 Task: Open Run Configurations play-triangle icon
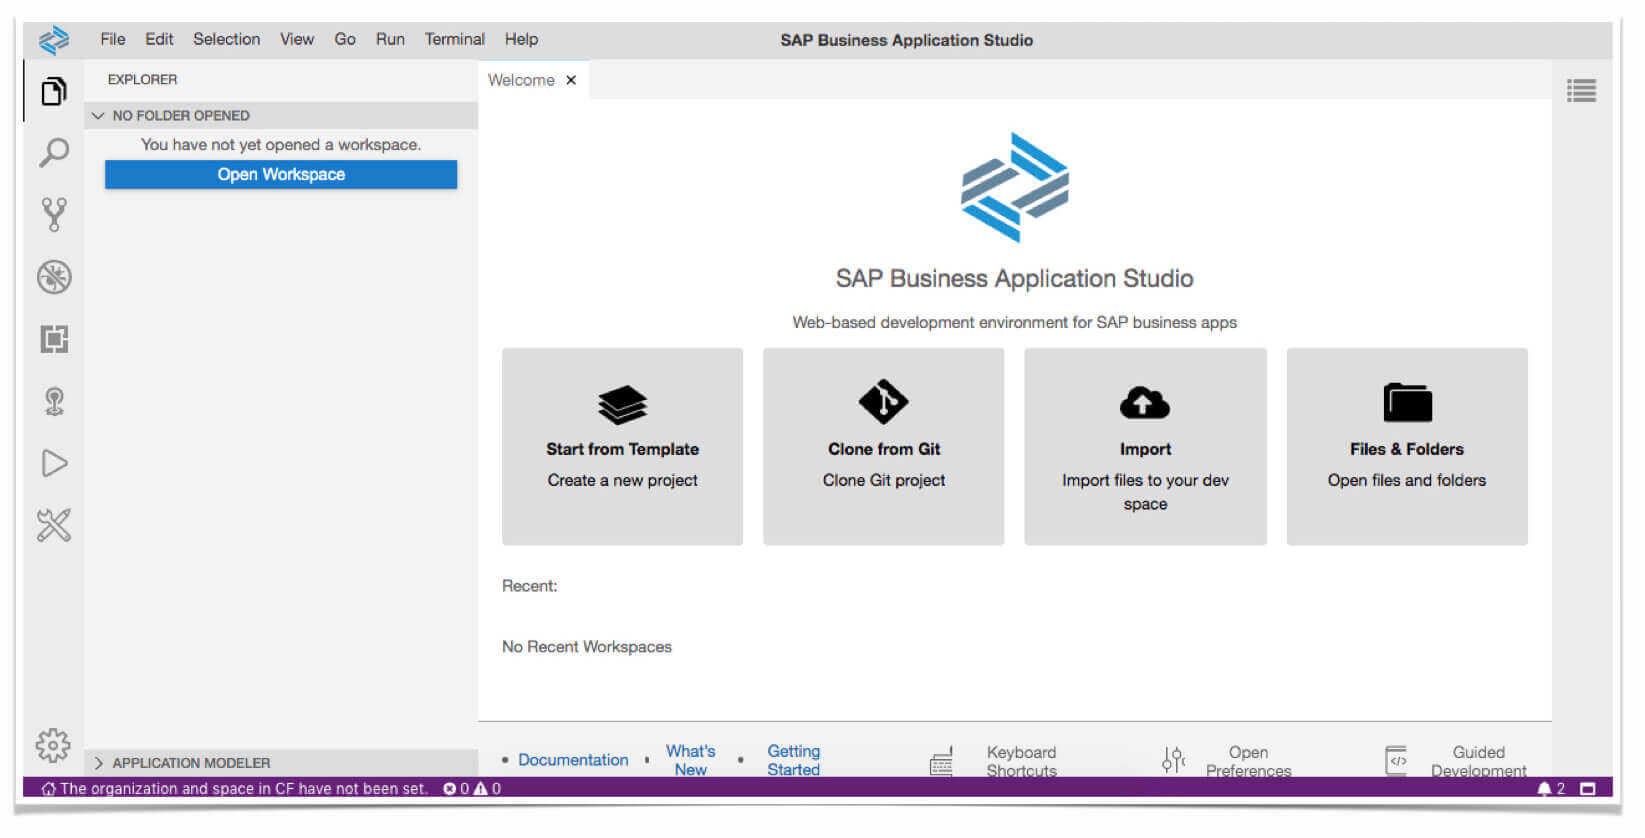[54, 463]
